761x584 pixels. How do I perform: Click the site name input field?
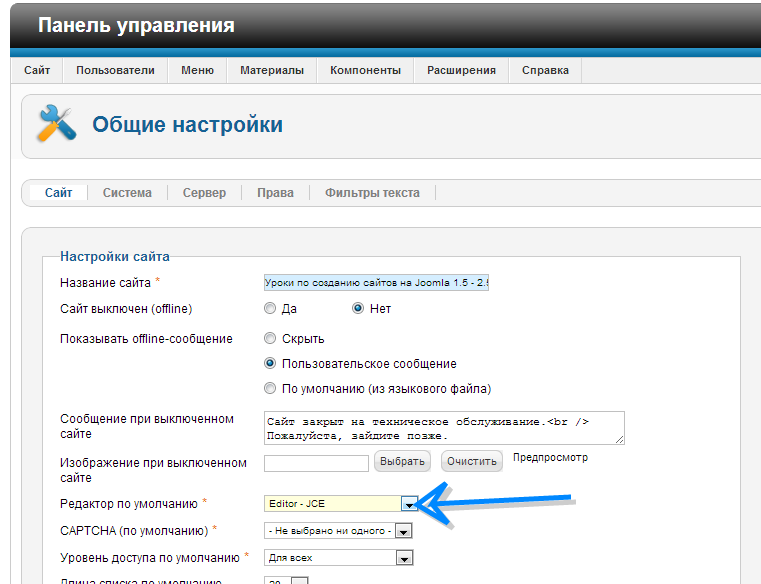pyautogui.click(x=376, y=283)
